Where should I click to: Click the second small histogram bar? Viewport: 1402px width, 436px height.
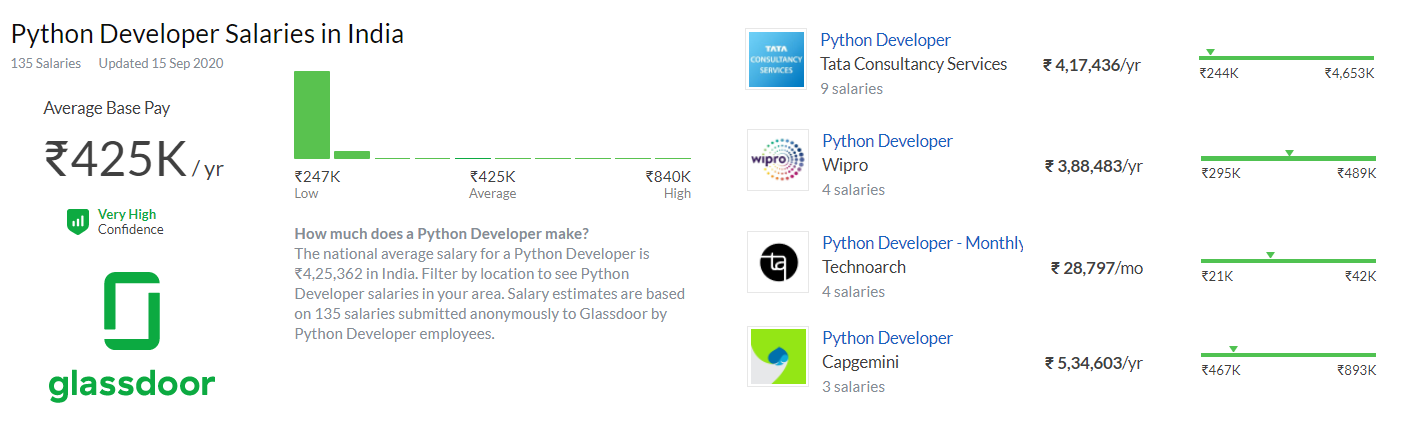coord(352,155)
